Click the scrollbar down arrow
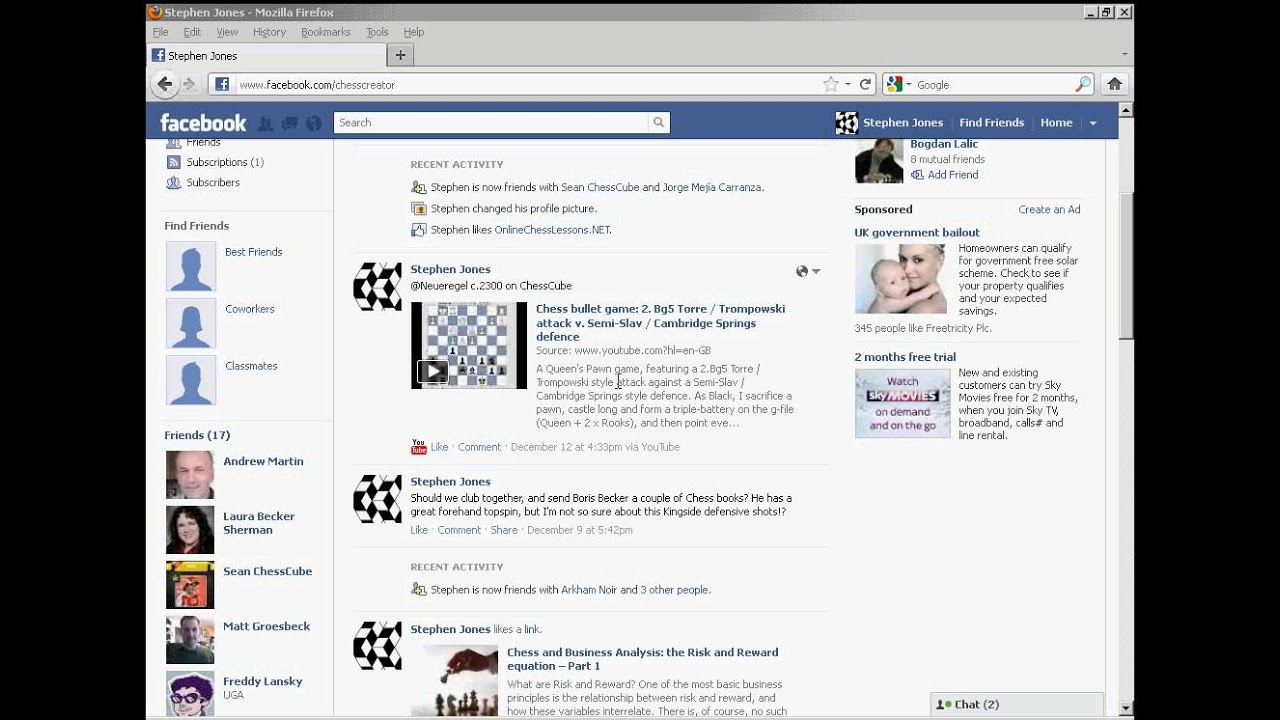 tap(1125, 708)
